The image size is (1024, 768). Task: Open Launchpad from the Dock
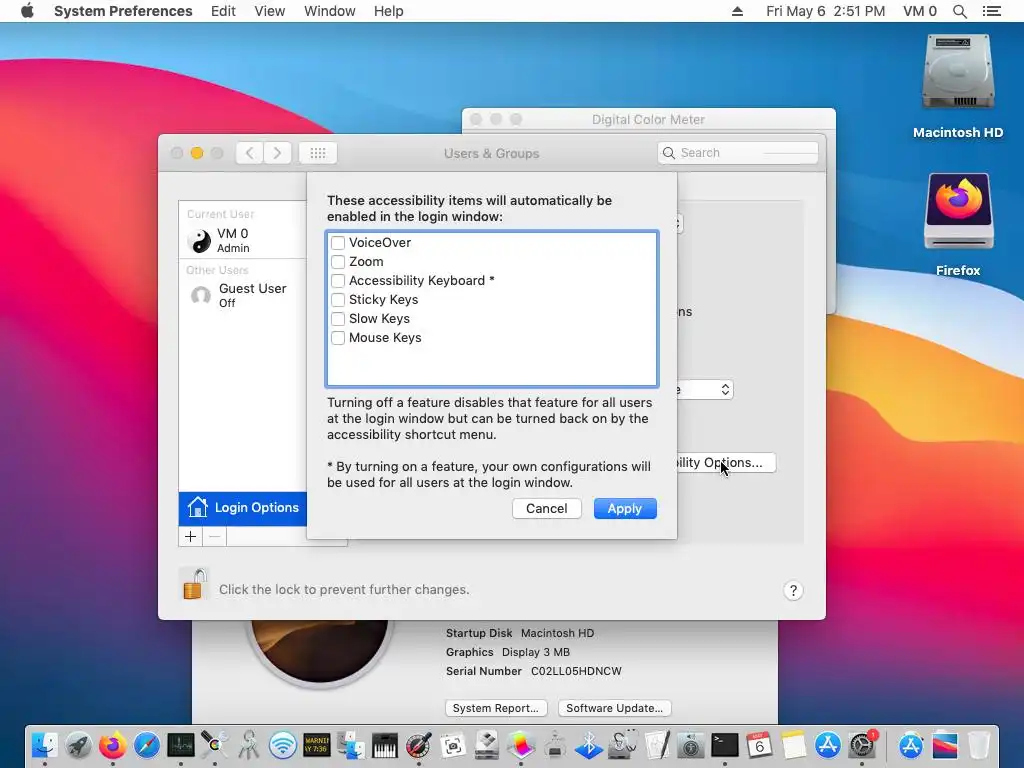(x=78, y=745)
